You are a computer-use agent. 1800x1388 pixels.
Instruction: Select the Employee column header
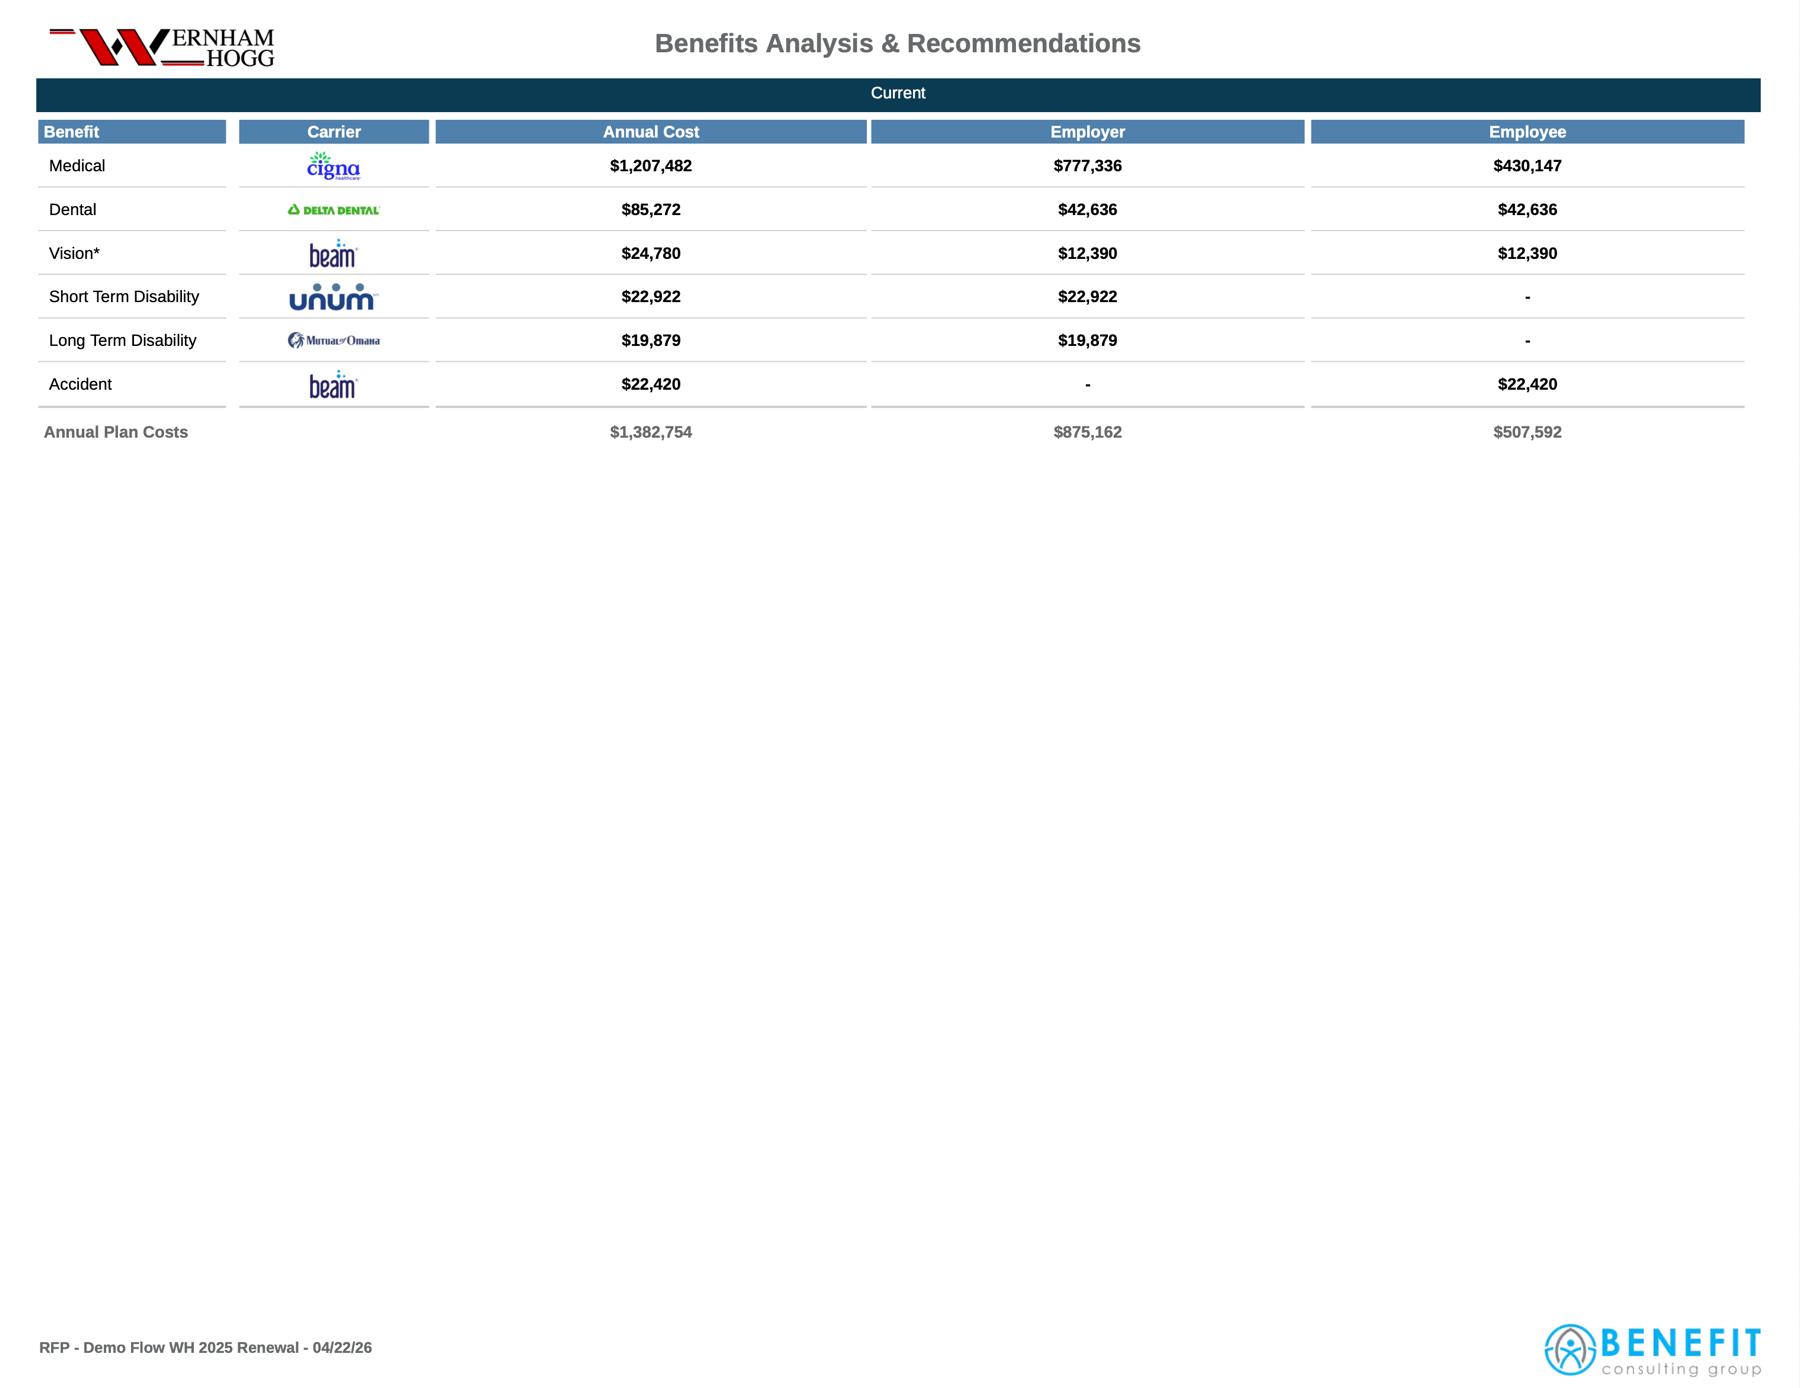[x=1528, y=132]
